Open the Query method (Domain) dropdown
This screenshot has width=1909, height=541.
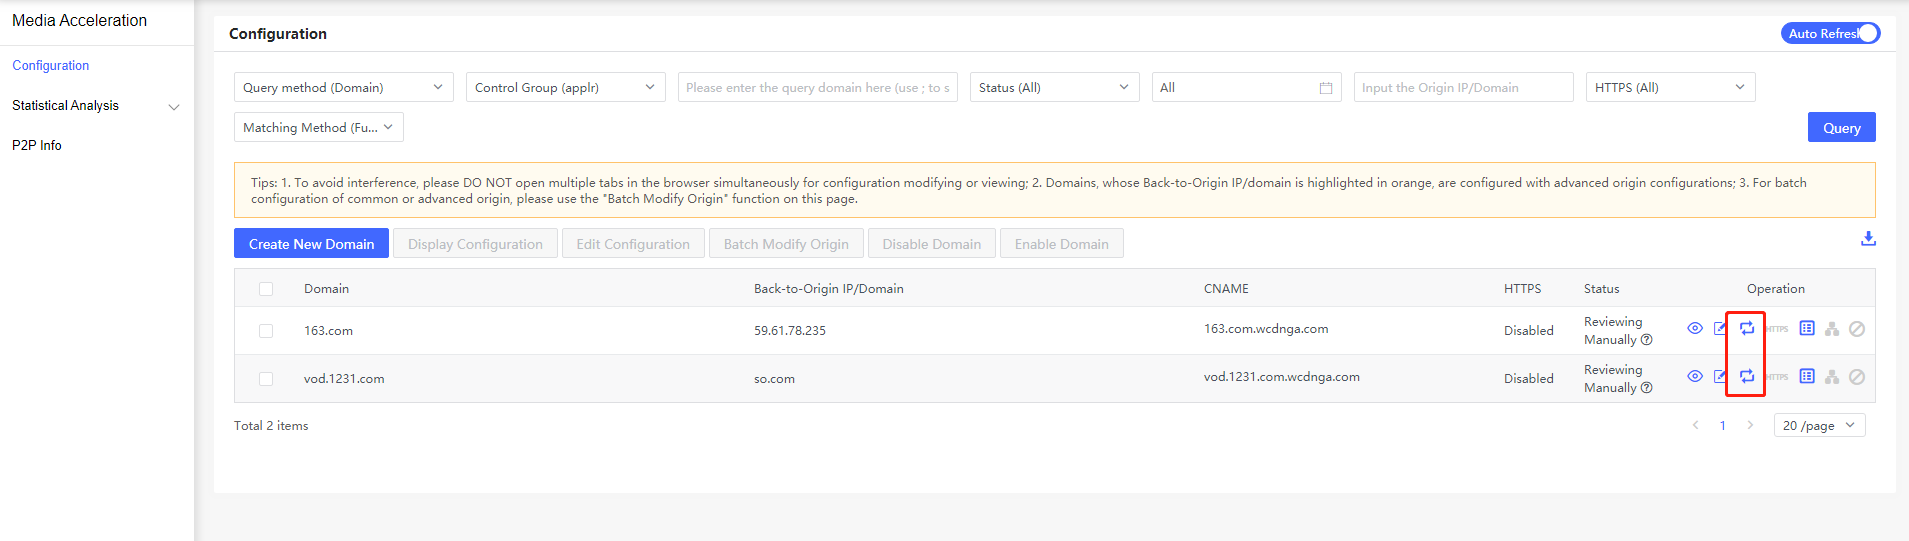pos(343,88)
